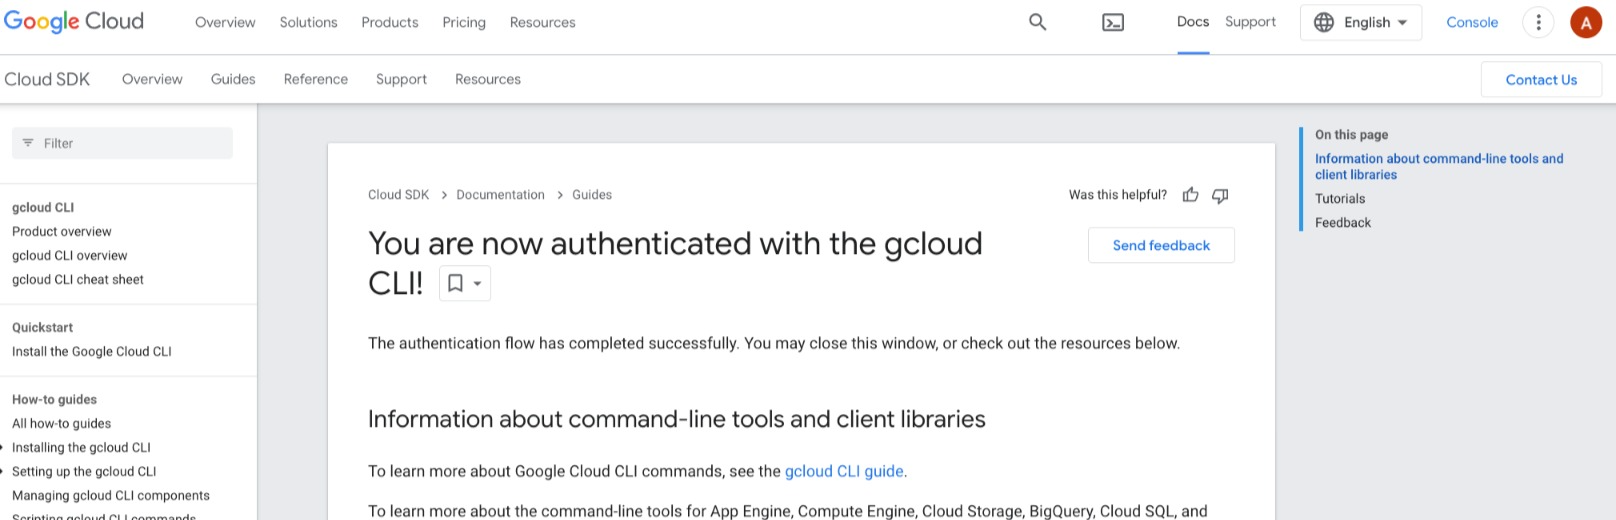Focus the sidebar Filter field

click(x=122, y=143)
